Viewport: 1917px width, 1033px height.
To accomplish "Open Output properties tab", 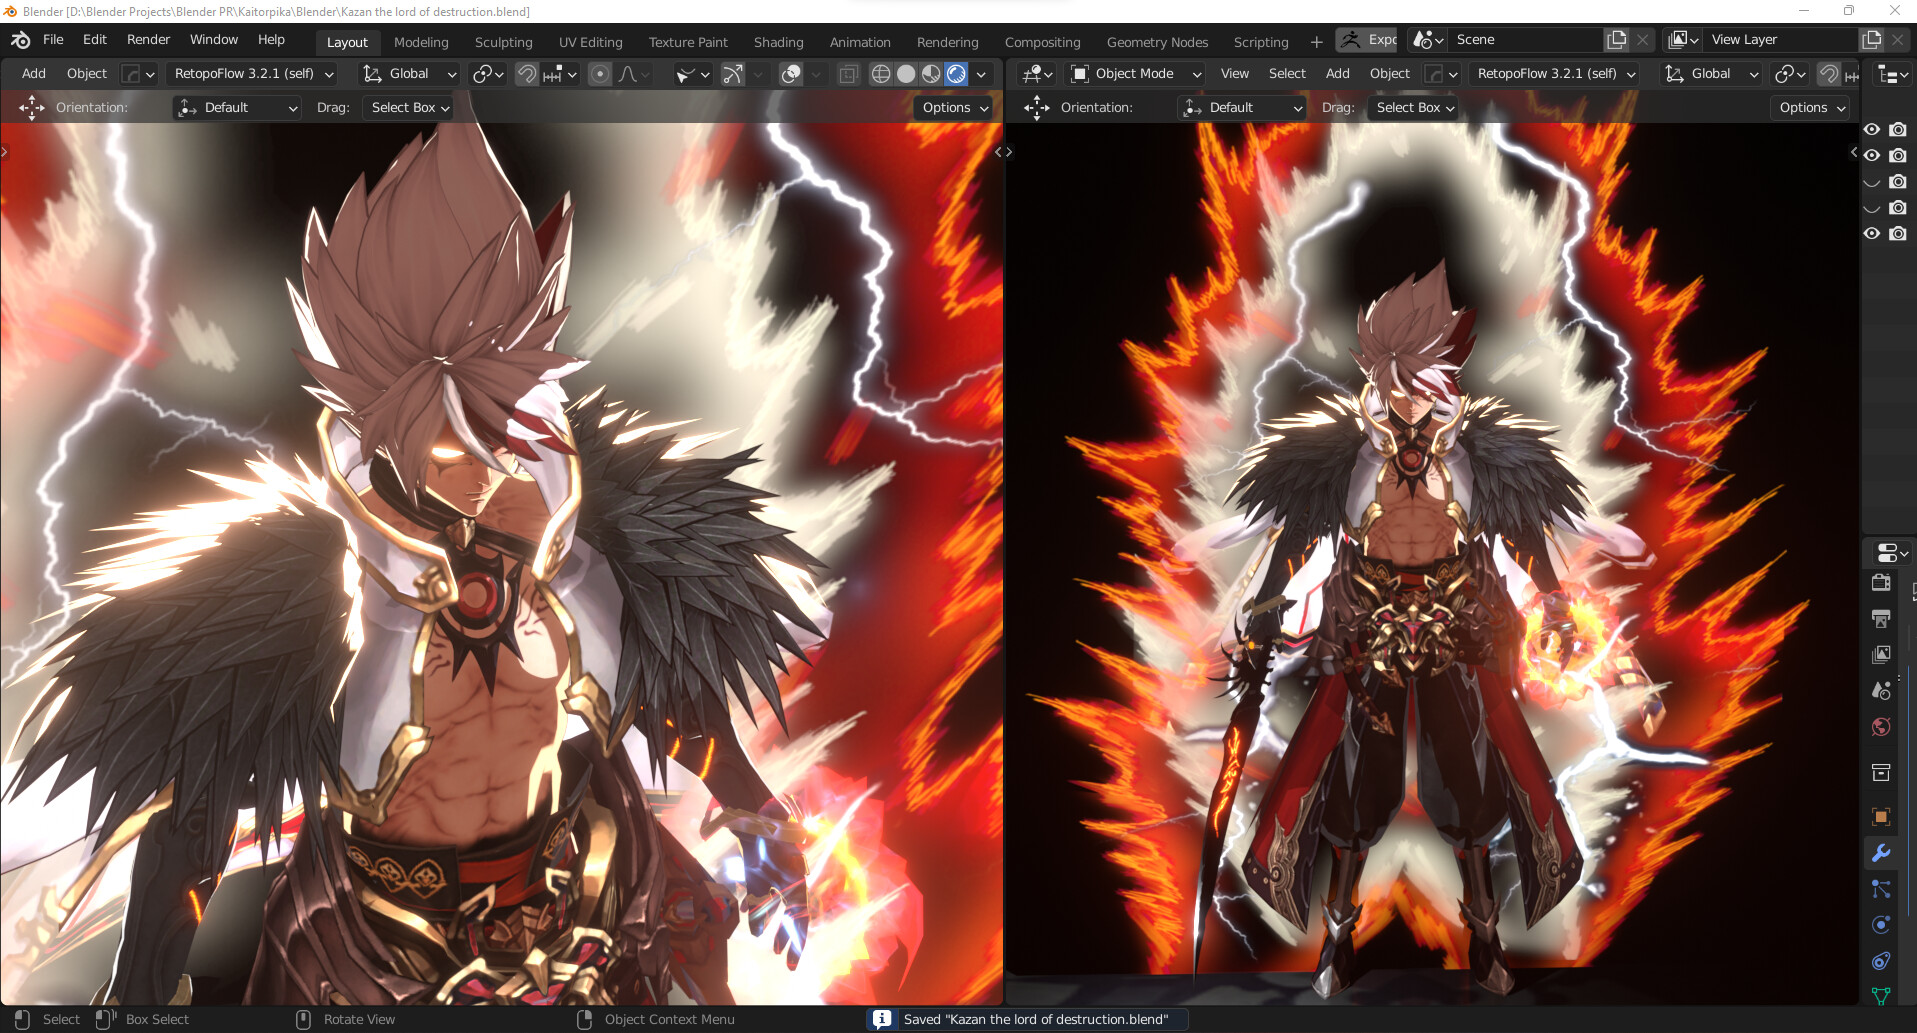I will click(1881, 619).
